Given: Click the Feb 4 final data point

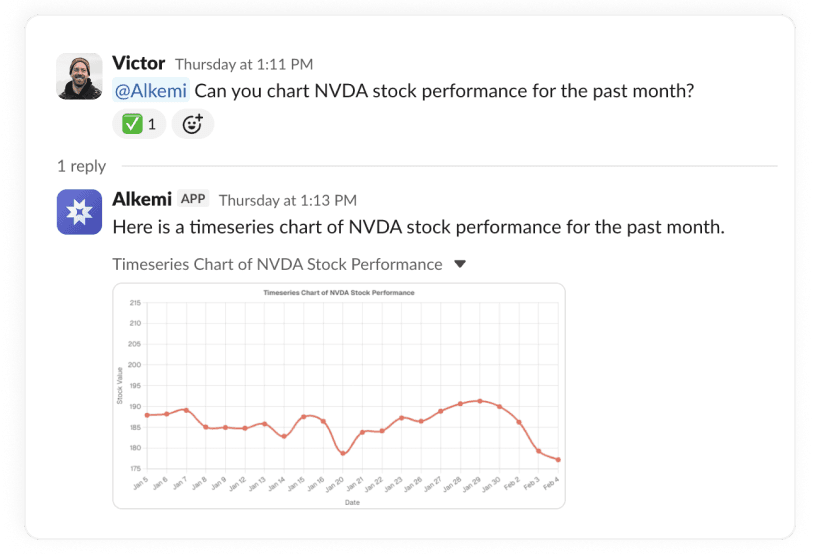Looking at the screenshot, I should [x=558, y=460].
